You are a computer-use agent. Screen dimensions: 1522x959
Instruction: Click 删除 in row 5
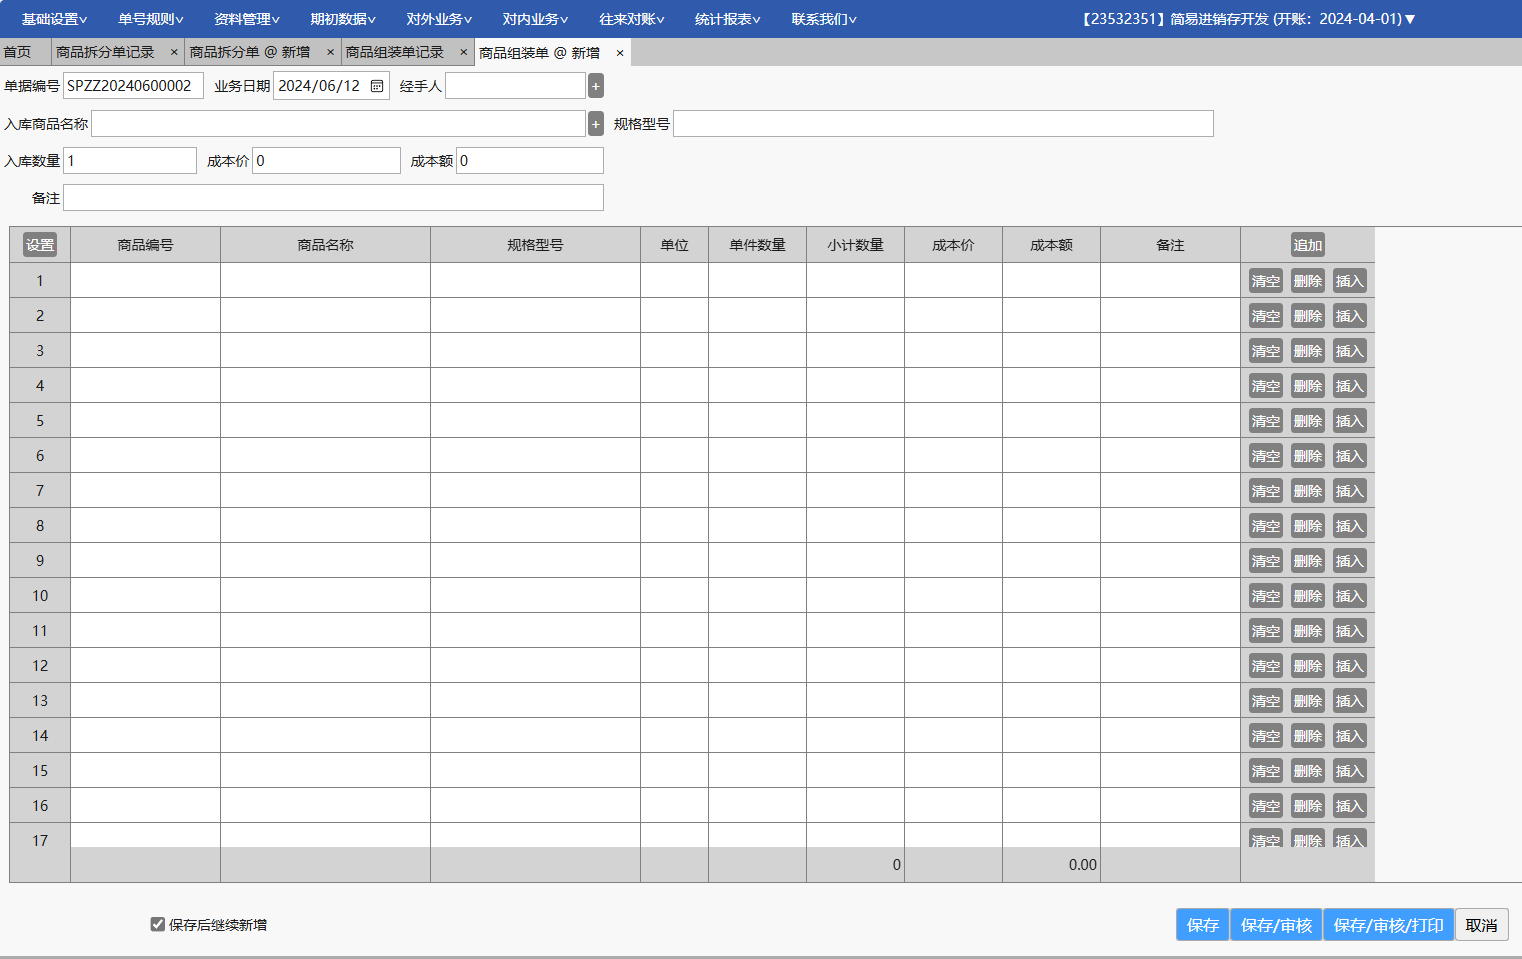(x=1307, y=421)
